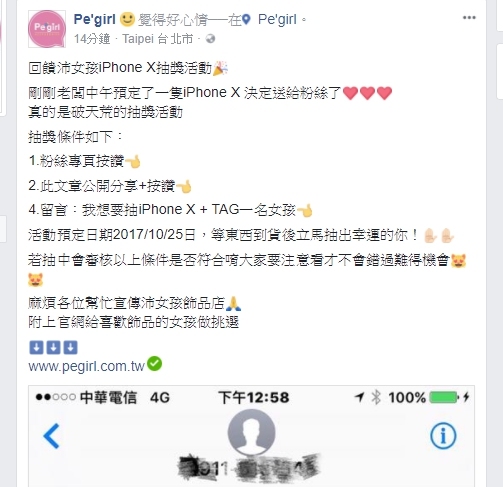Click the blue location pin icon

(x=246, y=20)
